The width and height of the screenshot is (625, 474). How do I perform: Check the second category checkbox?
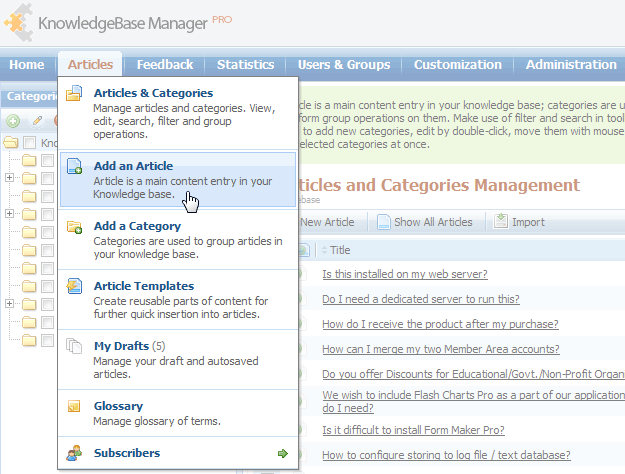click(47, 178)
